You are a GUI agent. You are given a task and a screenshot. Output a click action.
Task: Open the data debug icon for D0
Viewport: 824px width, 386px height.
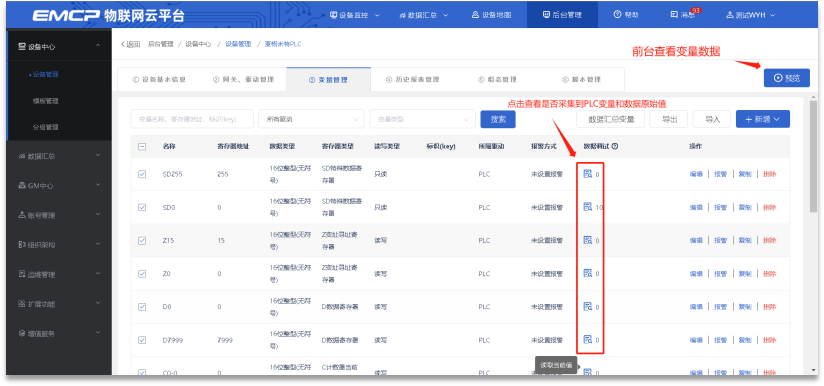point(588,306)
